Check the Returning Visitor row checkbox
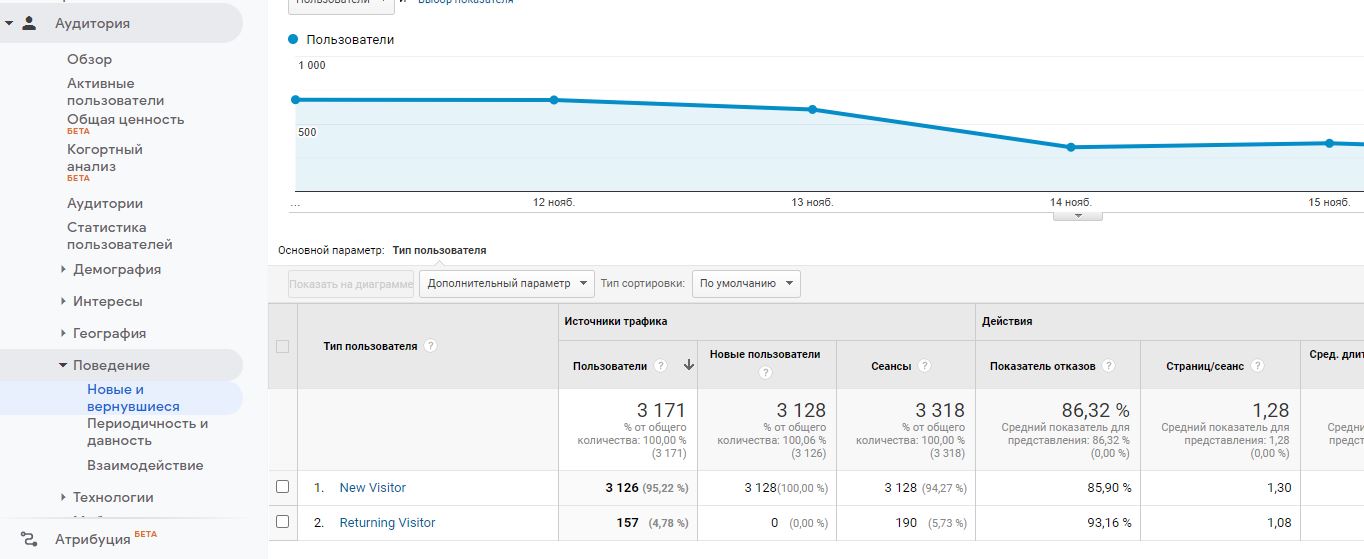This screenshot has height=559, width=1364. tap(282, 522)
